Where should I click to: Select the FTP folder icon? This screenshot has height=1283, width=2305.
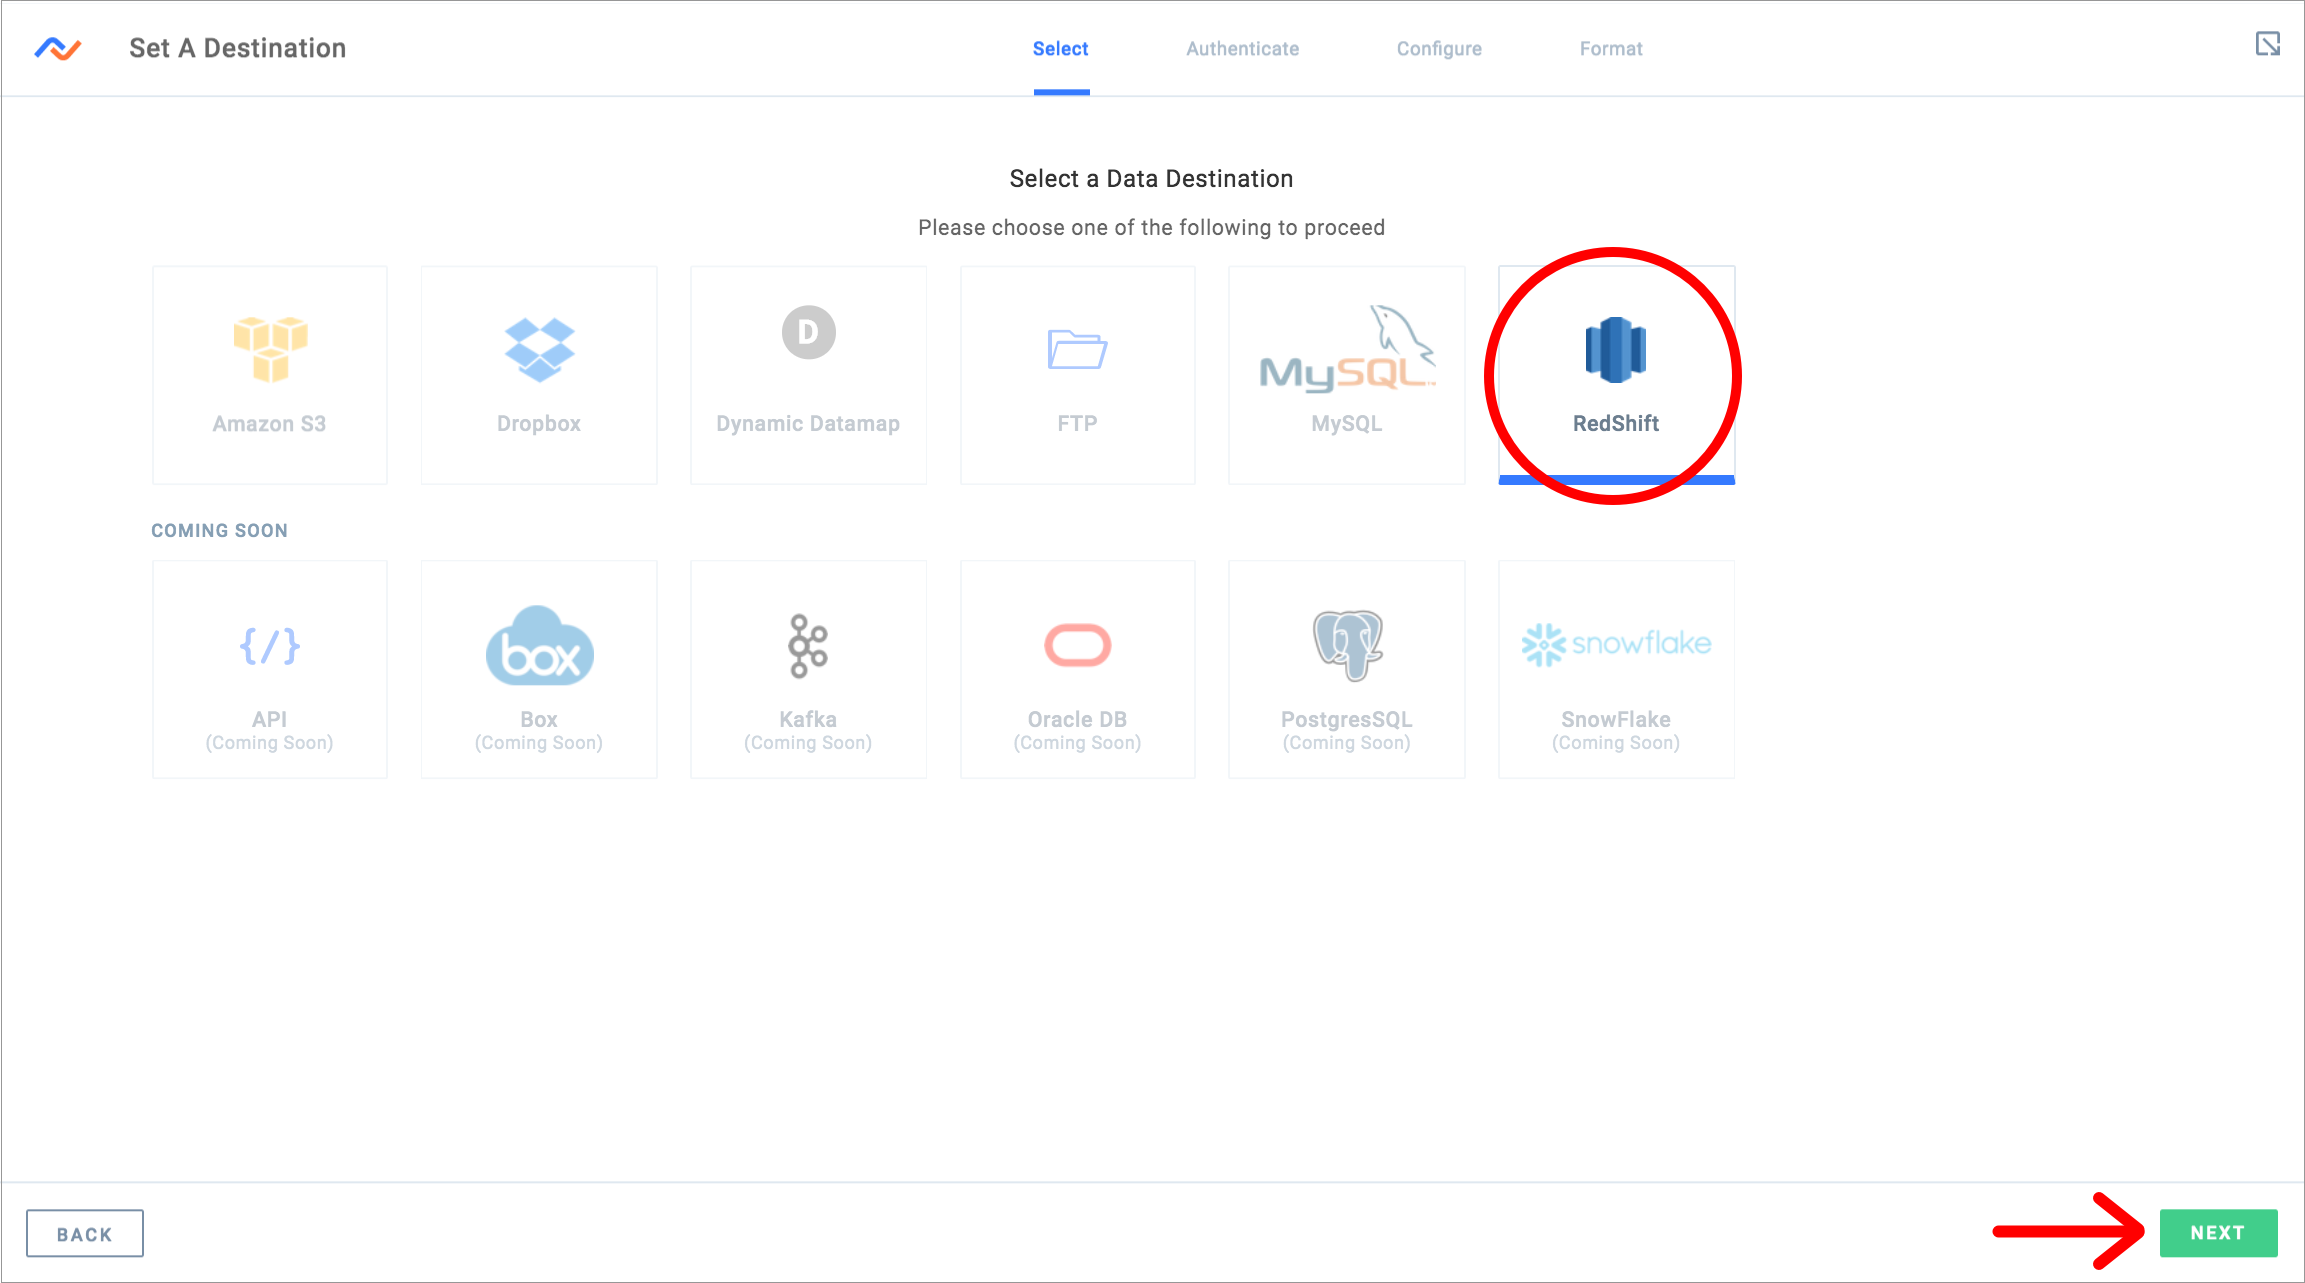[x=1077, y=349]
